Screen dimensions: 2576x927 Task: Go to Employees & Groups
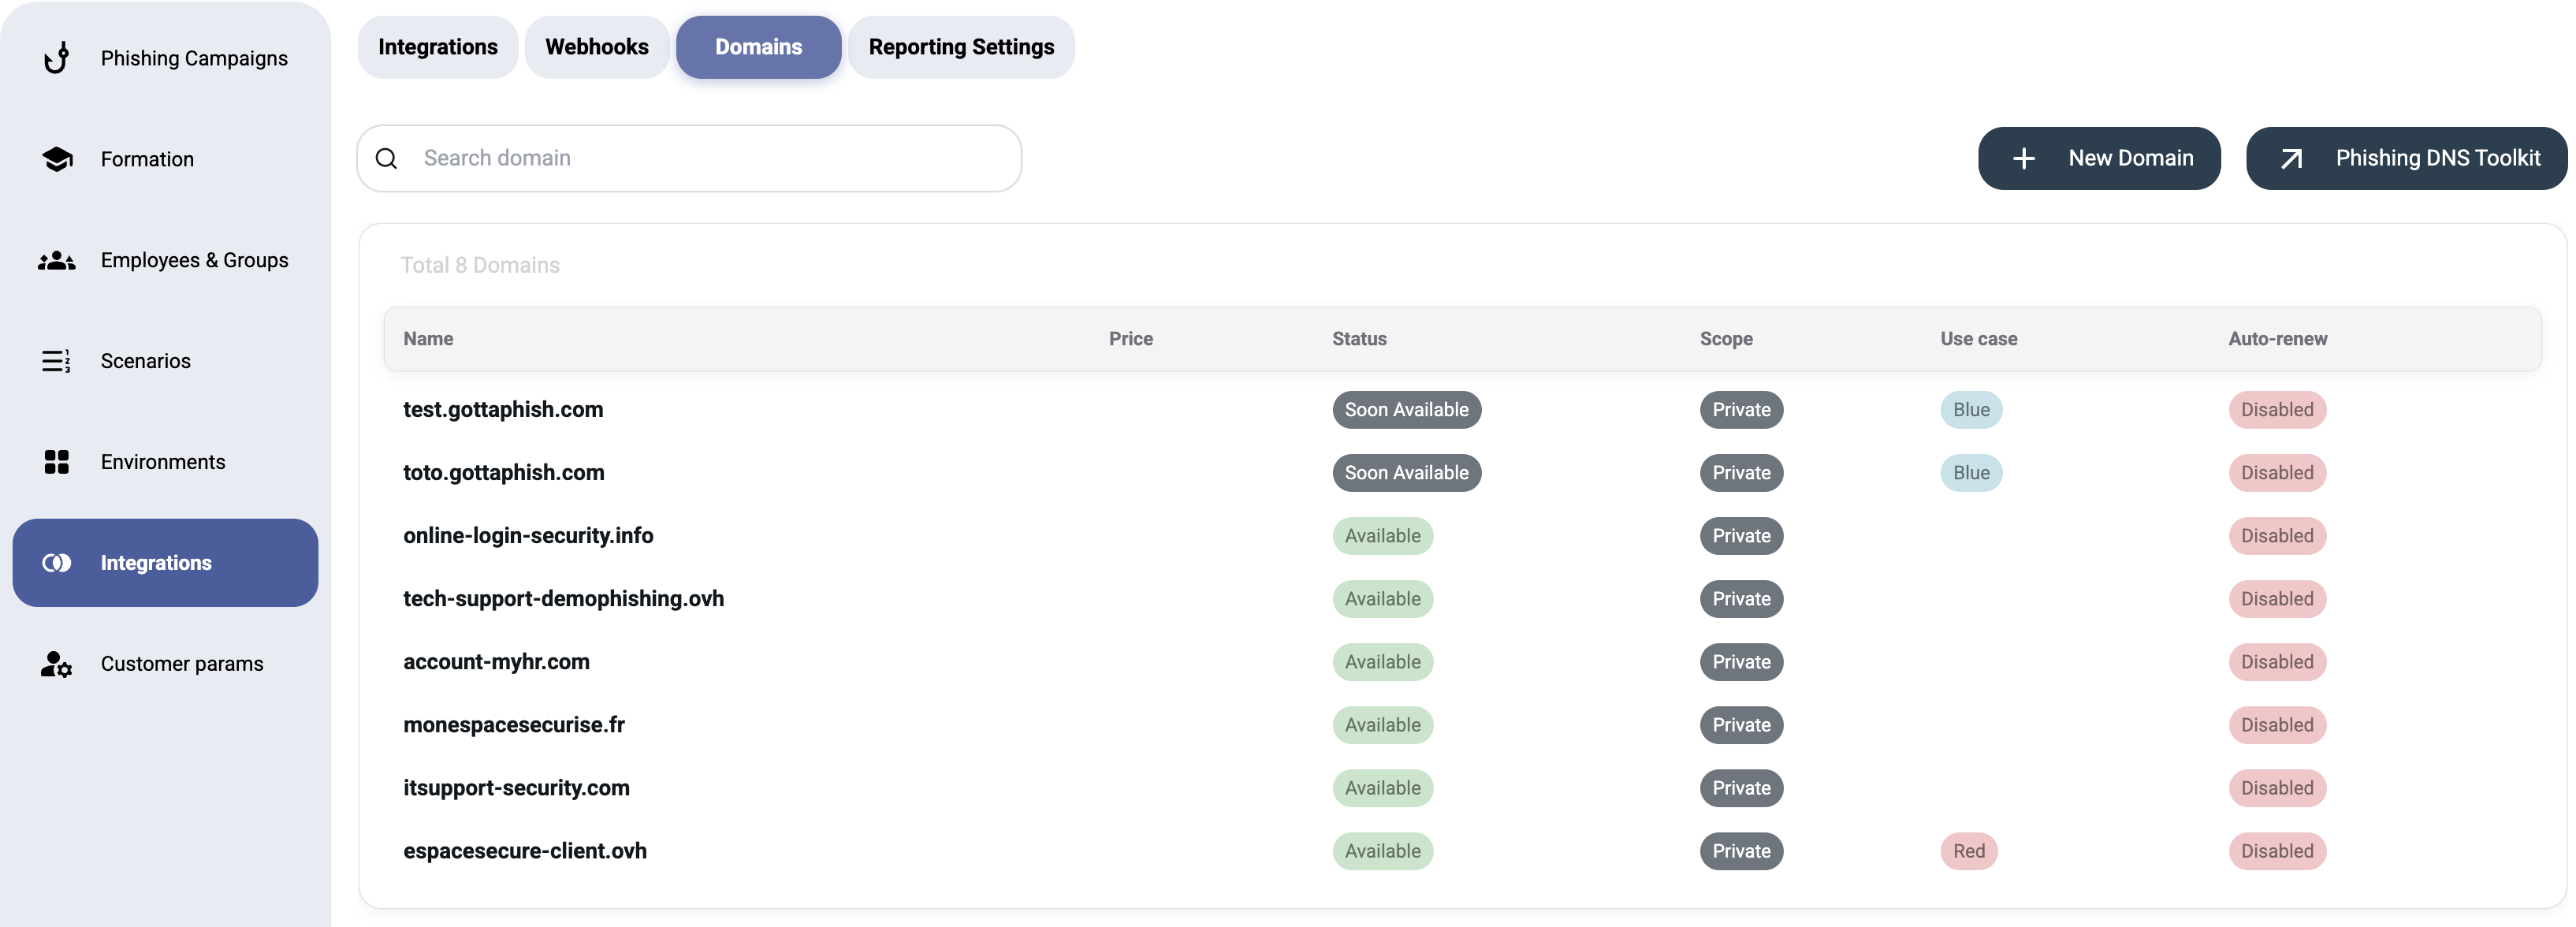[166, 260]
